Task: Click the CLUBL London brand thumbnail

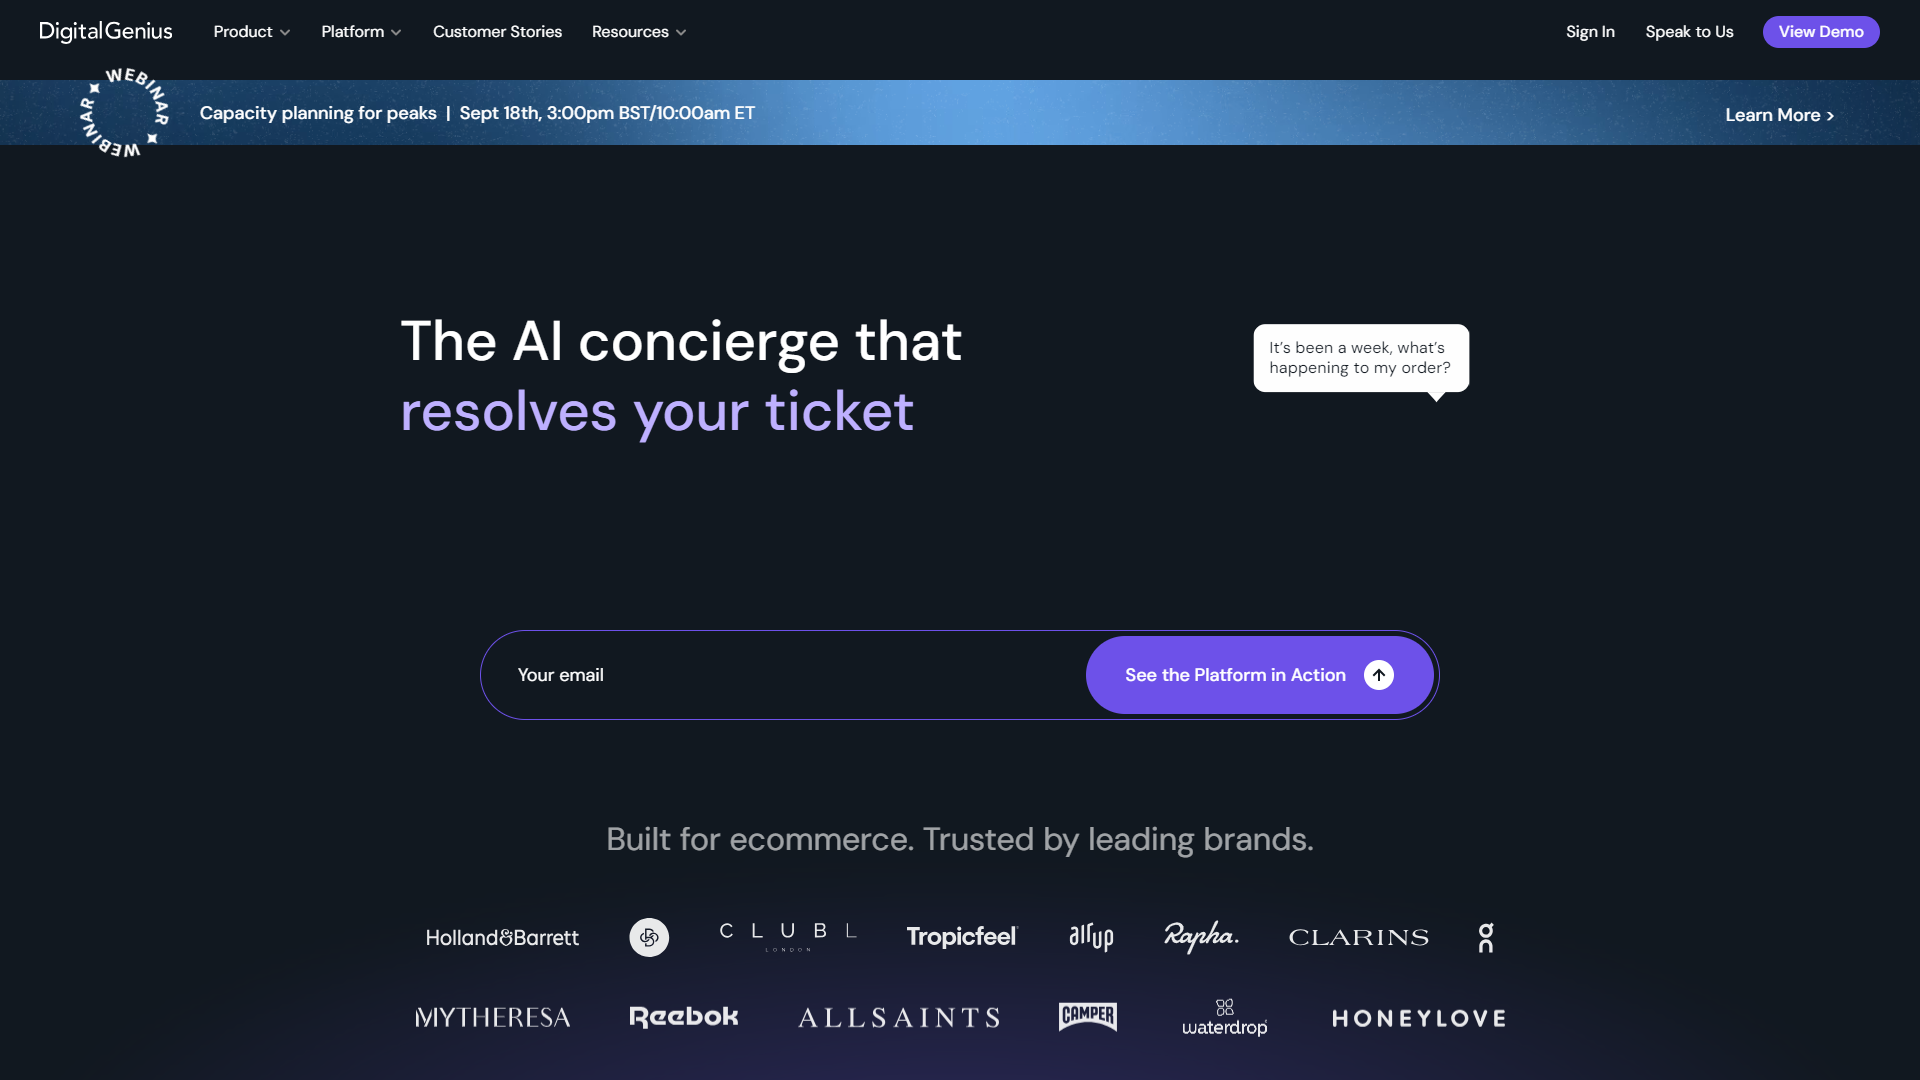Action: (787, 936)
